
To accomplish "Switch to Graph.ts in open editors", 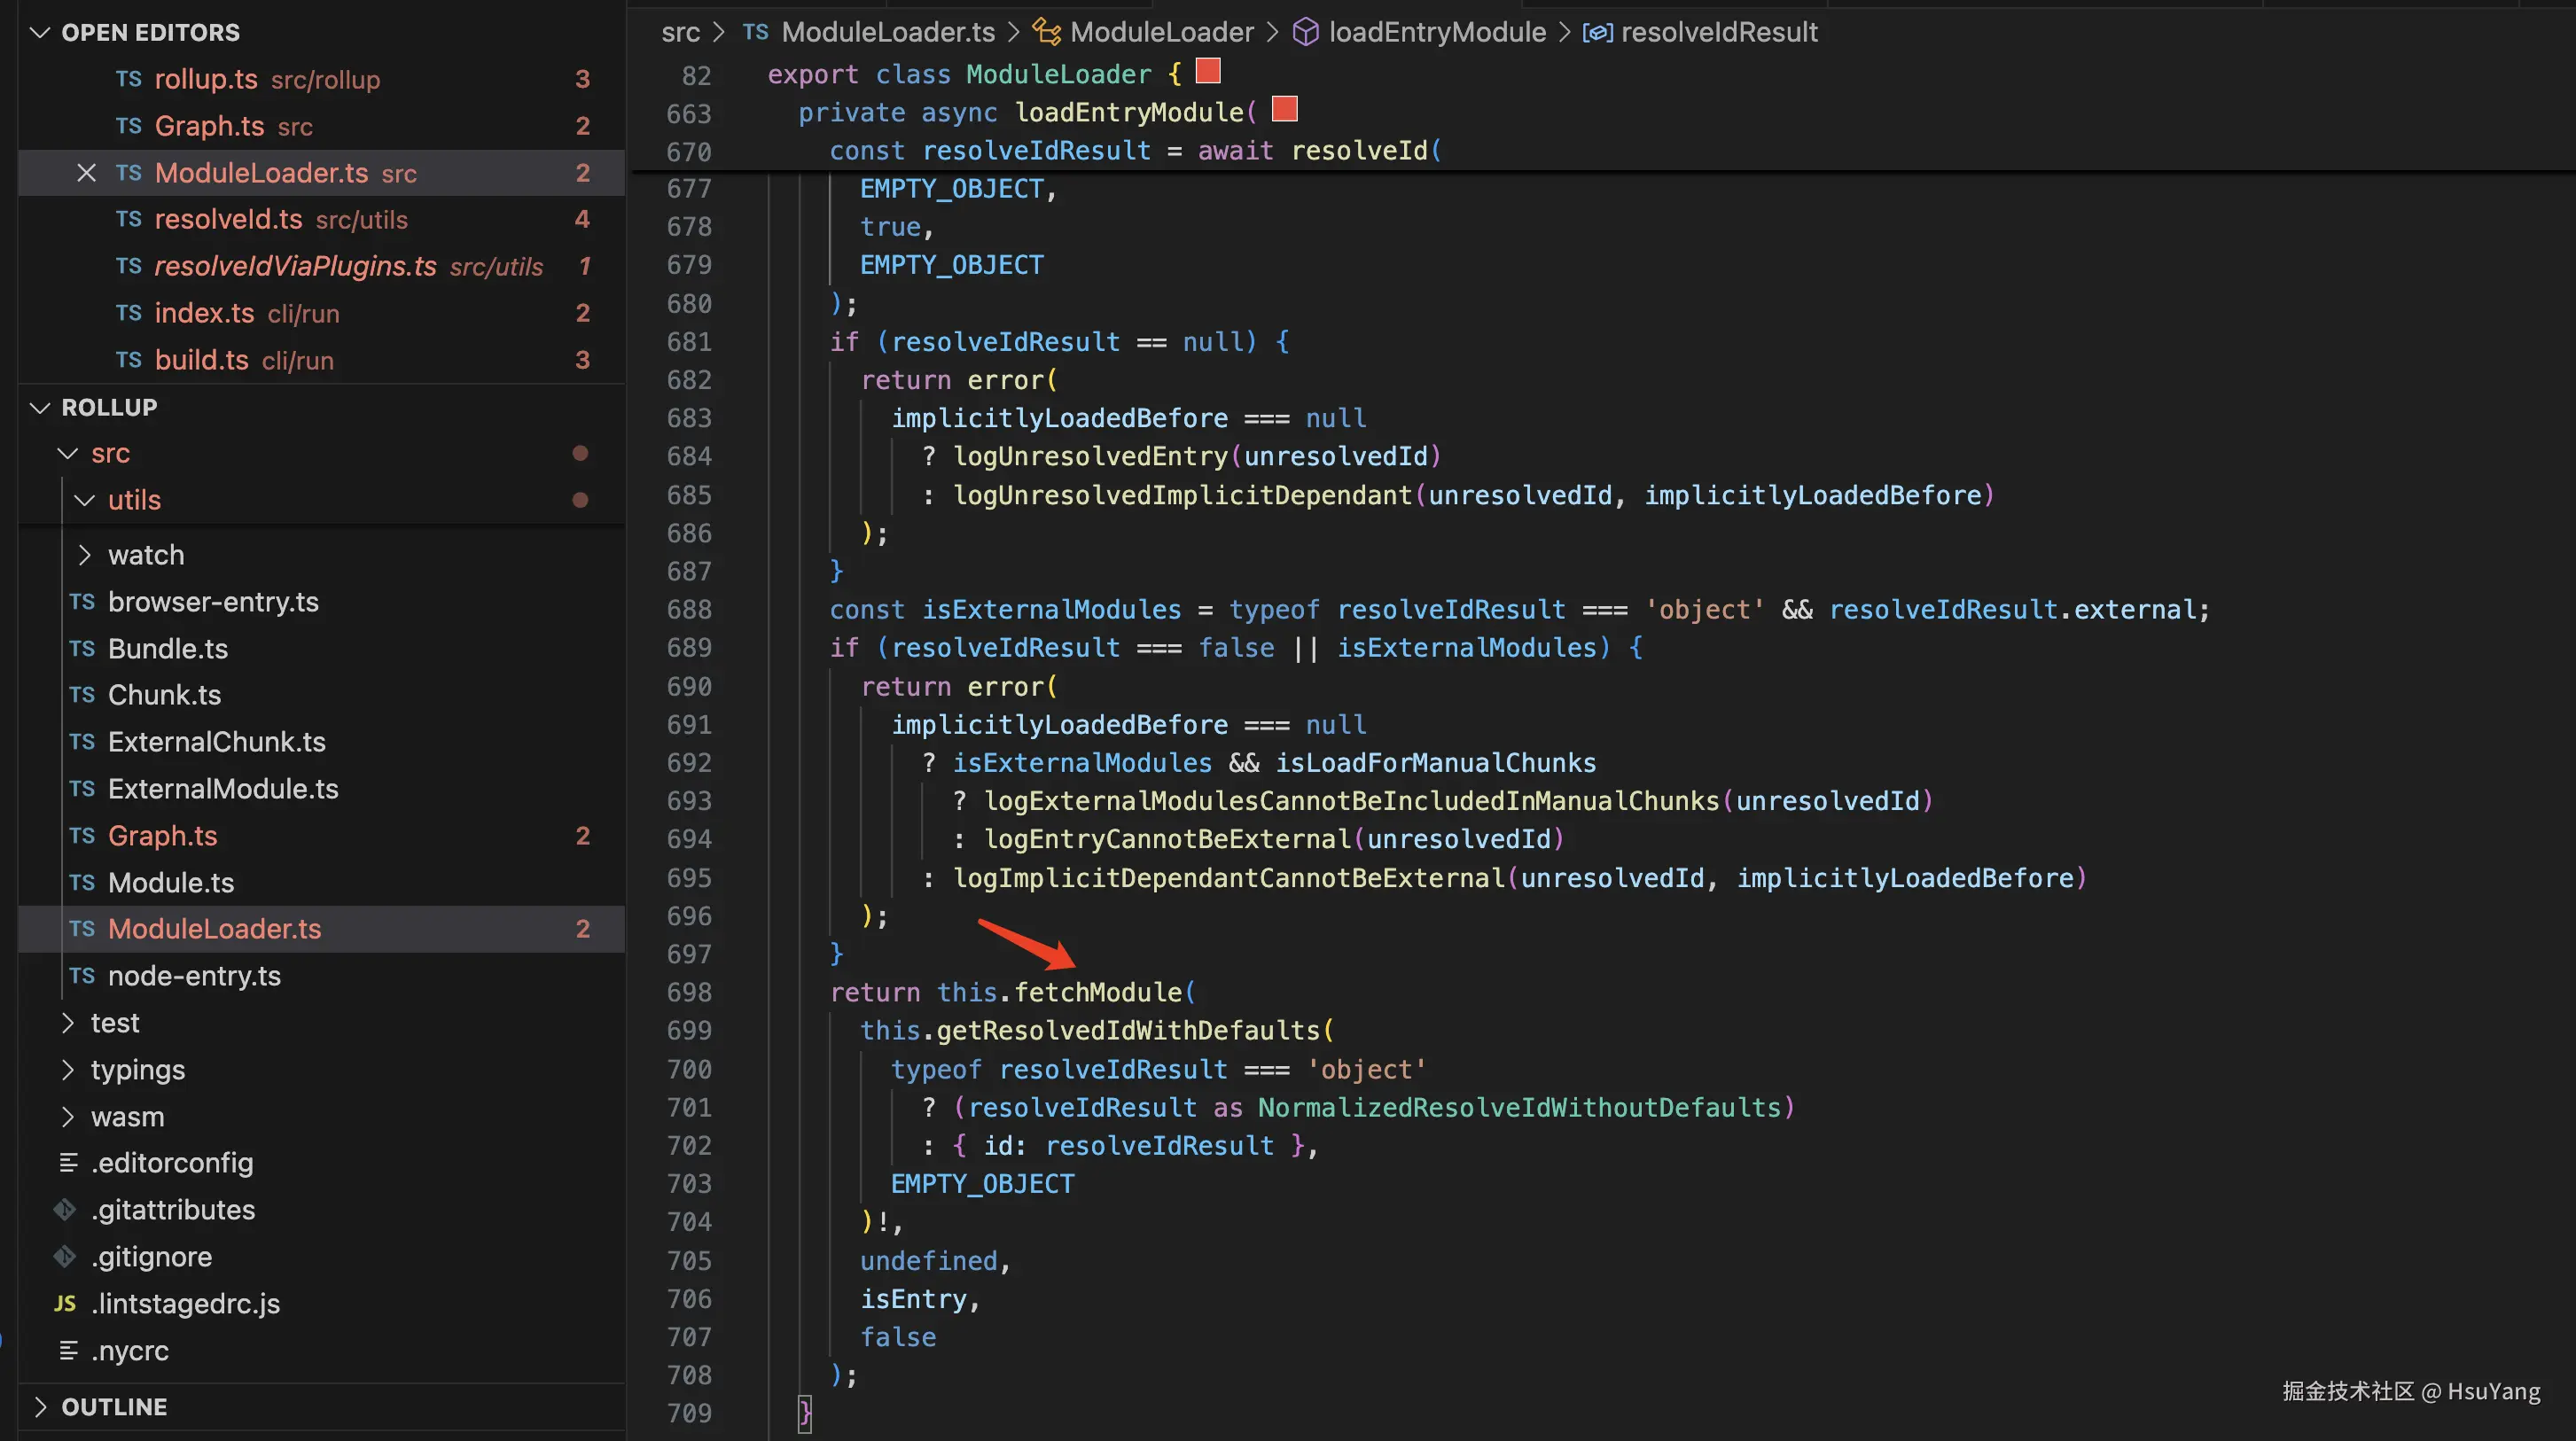I will click(x=209, y=126).
